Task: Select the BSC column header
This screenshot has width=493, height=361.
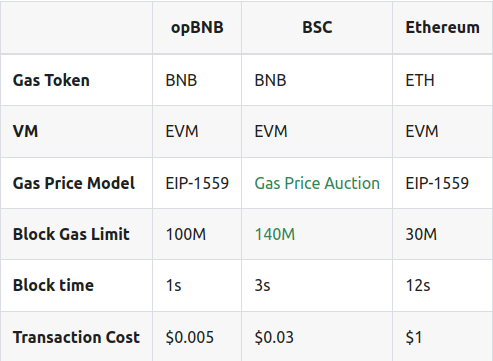Action: click(x=317, y=27)
